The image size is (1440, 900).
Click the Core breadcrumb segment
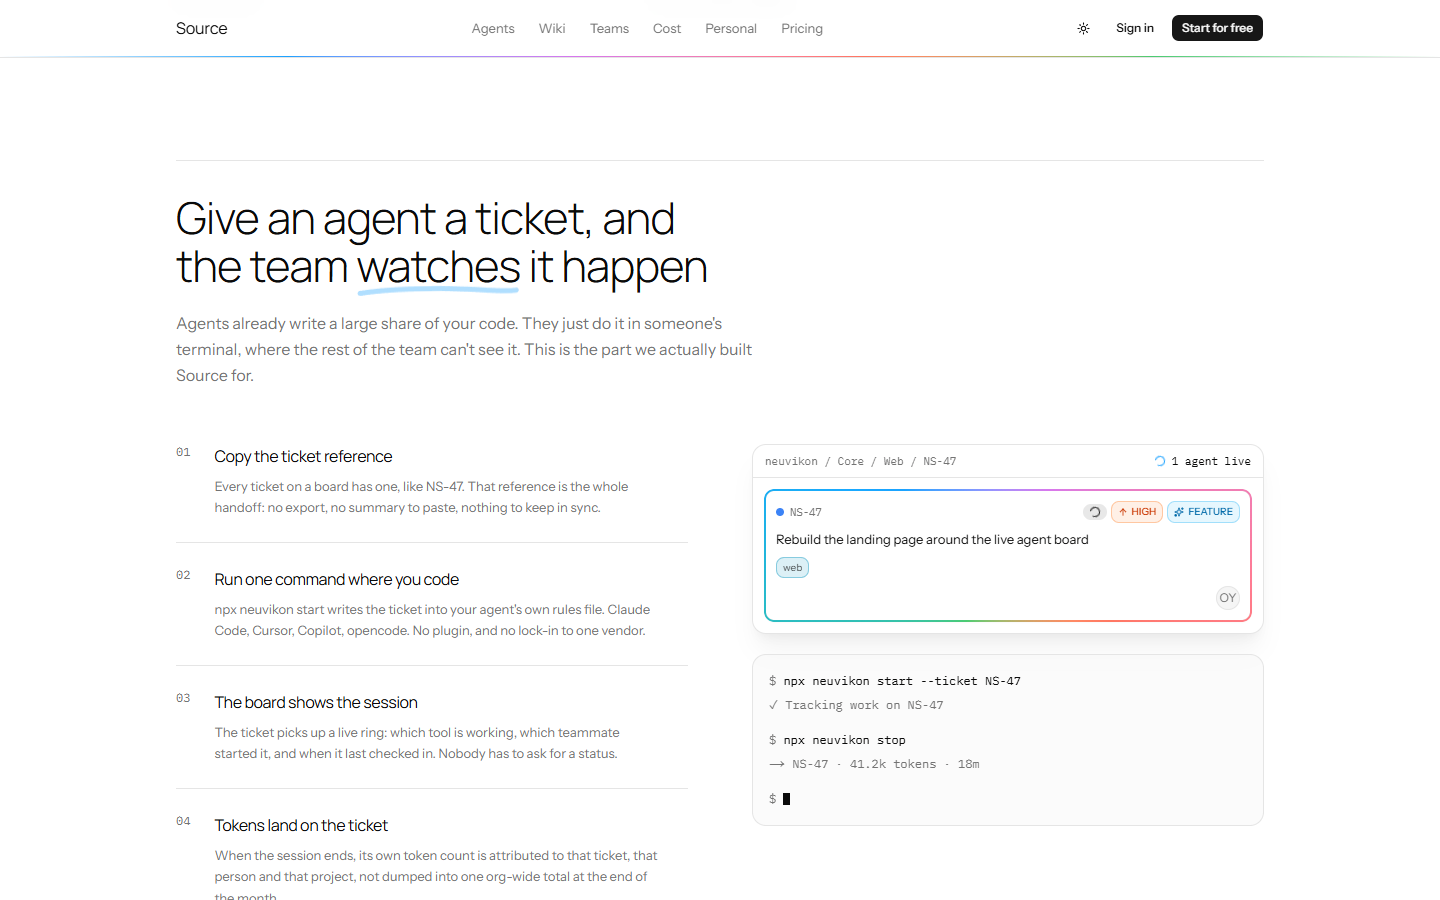pos(850,461)
